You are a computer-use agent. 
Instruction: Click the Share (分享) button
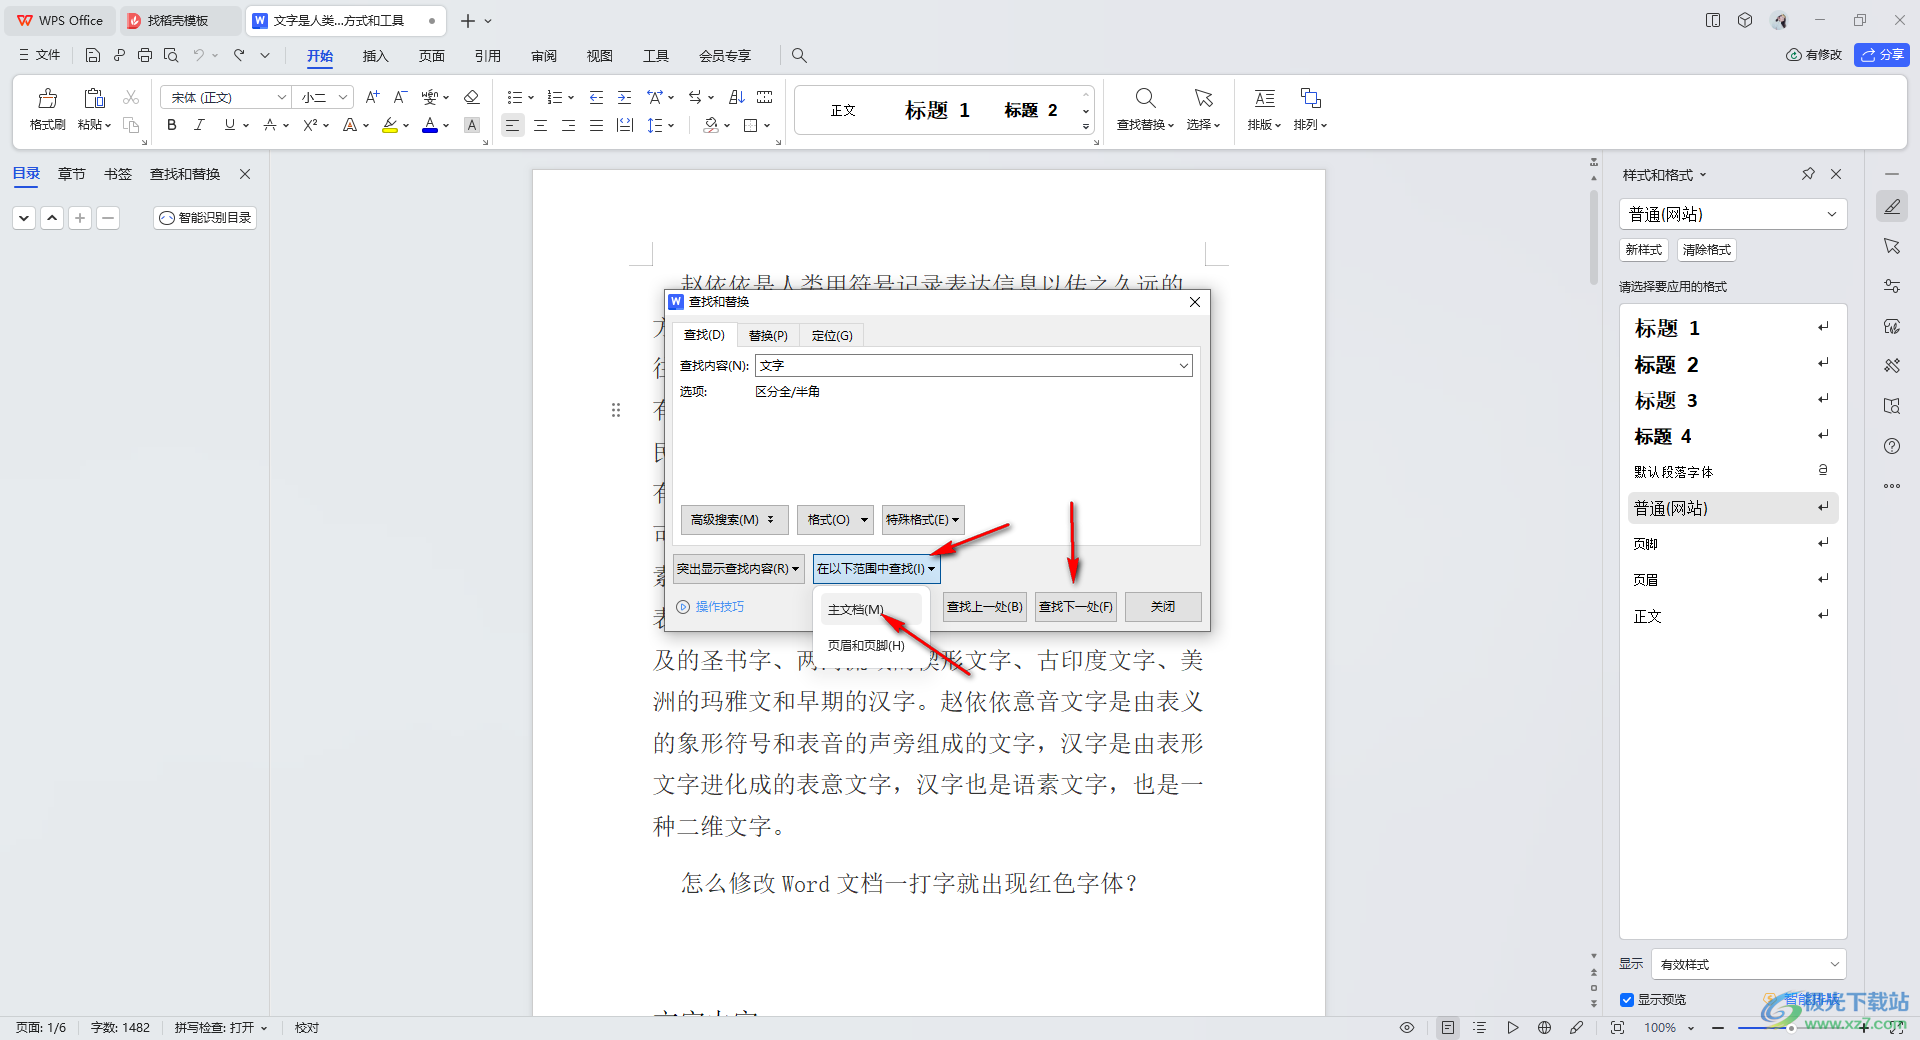pyautogui.click(x=1882, y=55)
